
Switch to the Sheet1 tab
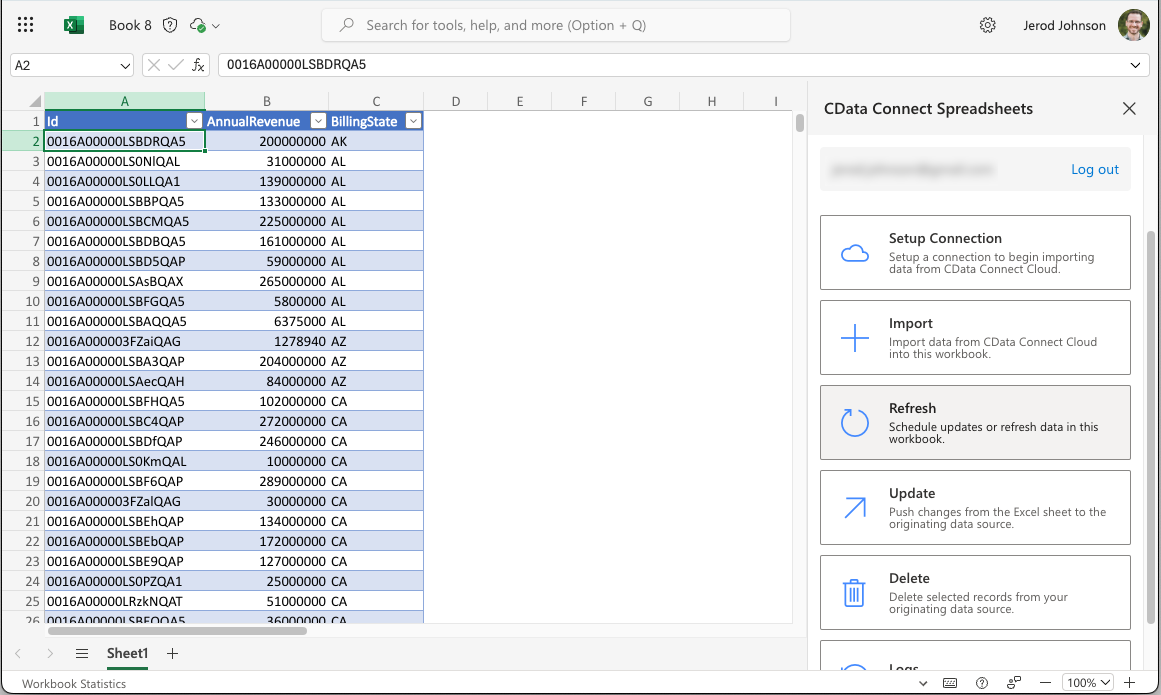click(x=127, y=653)
